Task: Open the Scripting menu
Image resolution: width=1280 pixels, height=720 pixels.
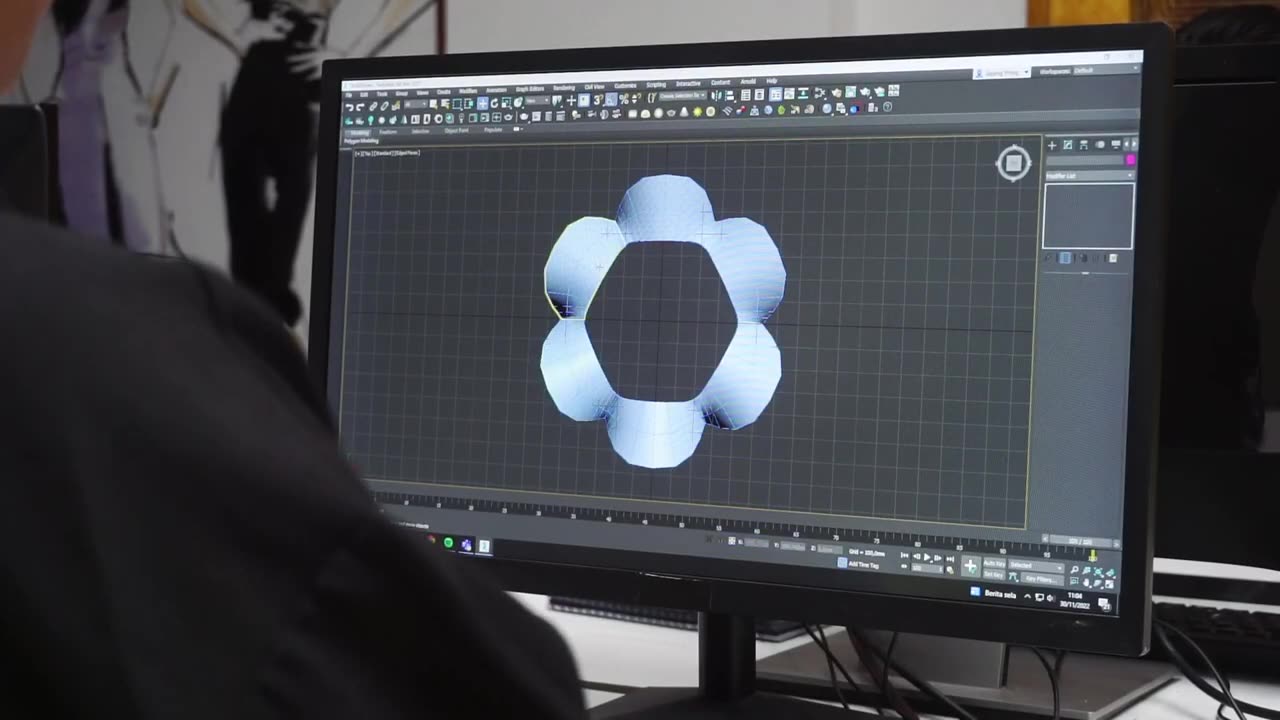Action: point(656,84)
